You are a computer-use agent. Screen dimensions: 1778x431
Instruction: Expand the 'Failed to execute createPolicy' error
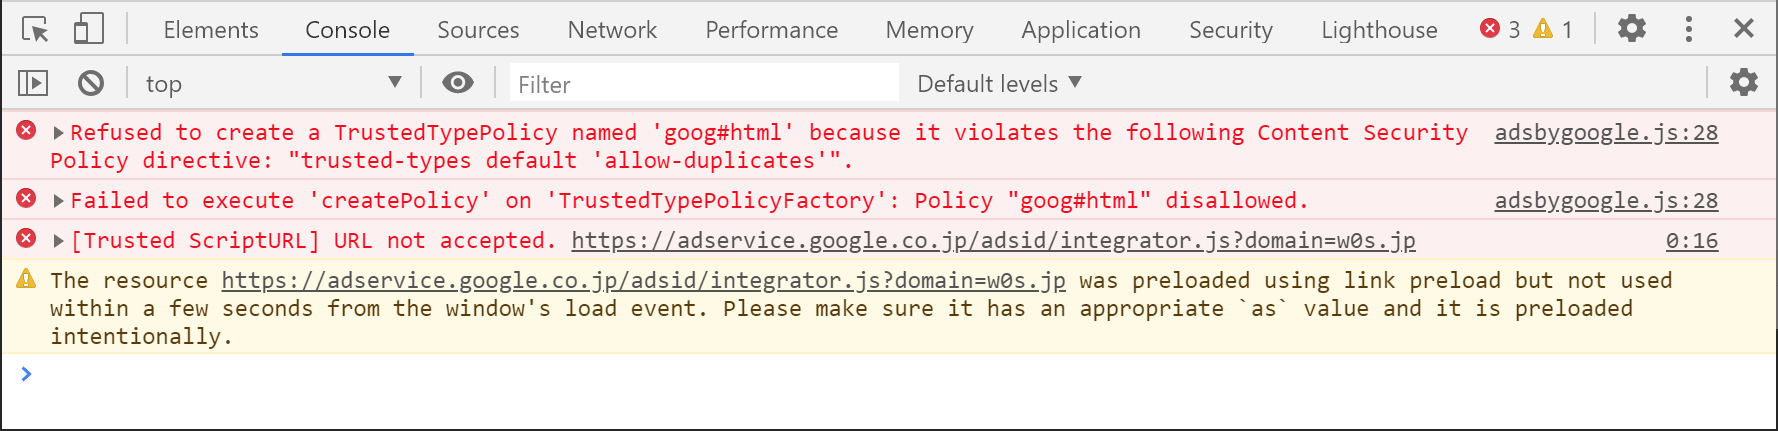coord(58,201)
